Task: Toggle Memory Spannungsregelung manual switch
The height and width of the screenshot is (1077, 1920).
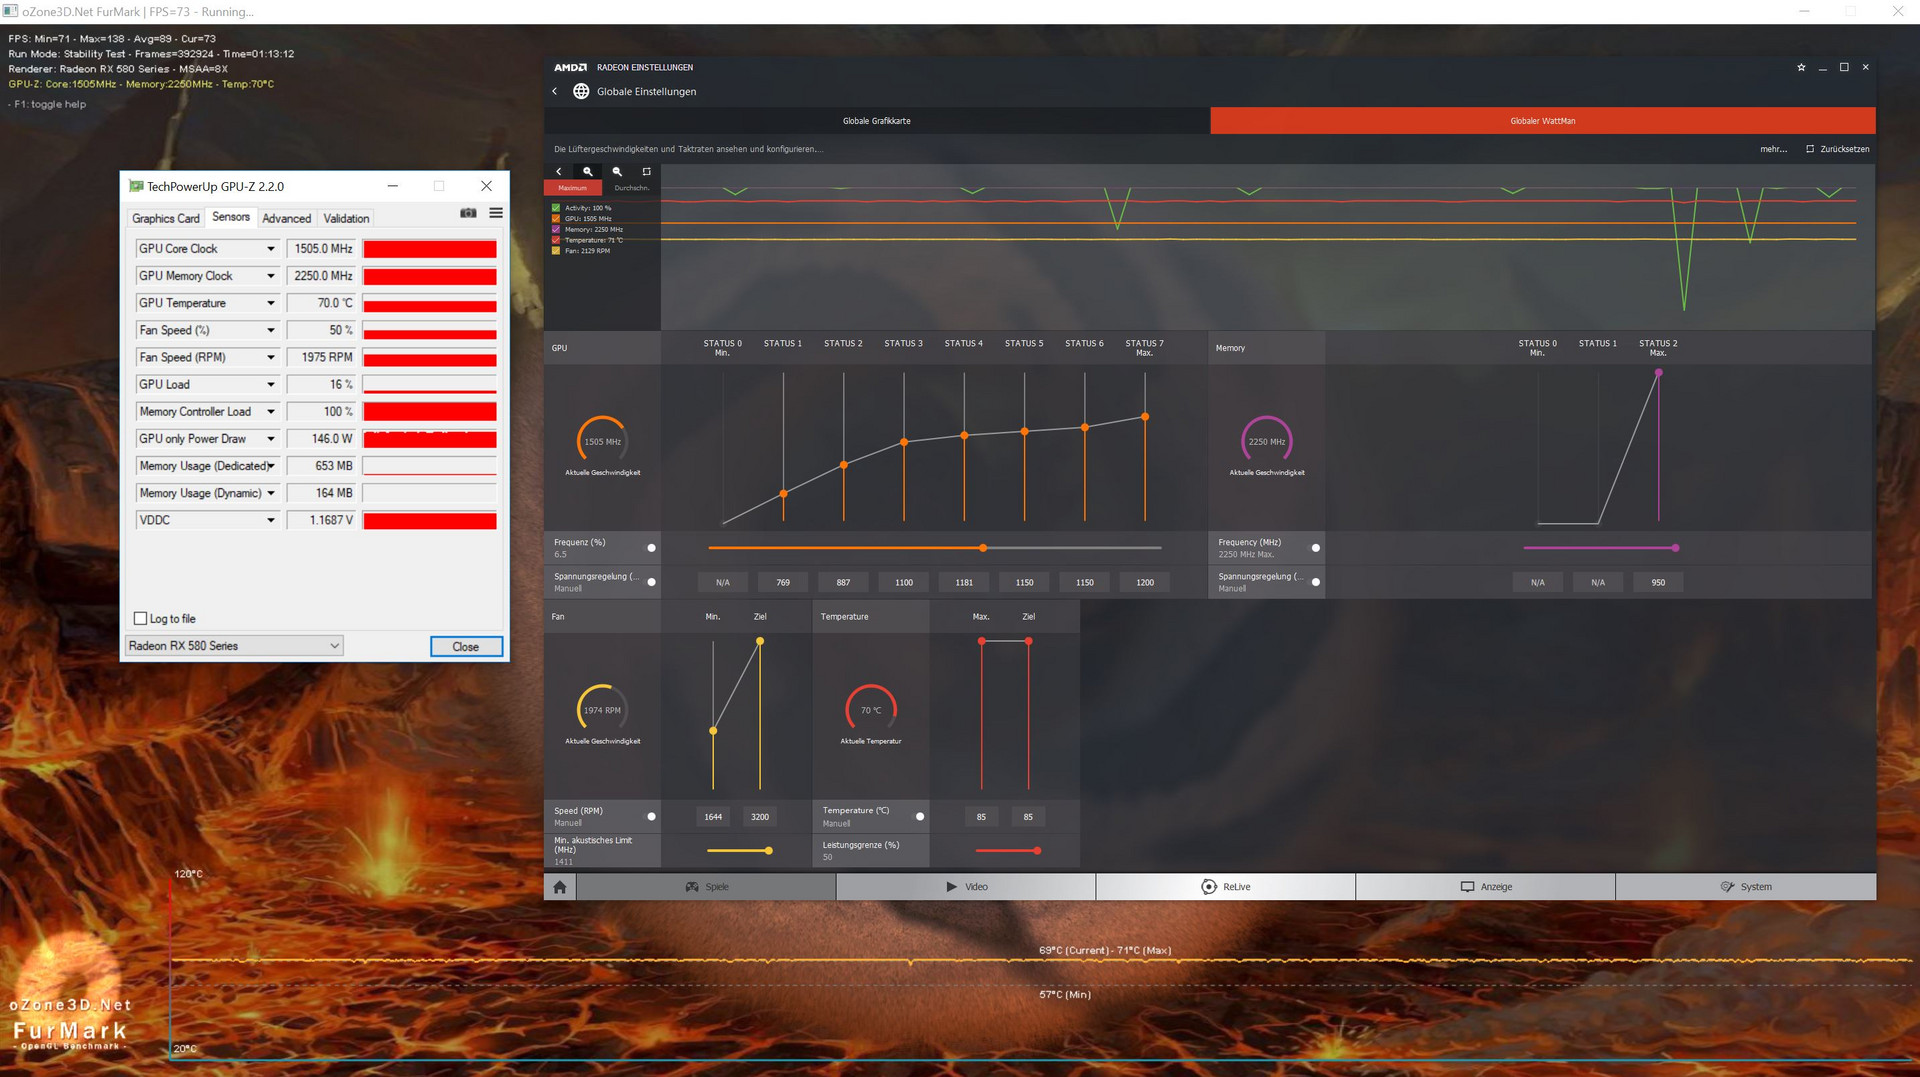Action: click(x=1316, y=582)
